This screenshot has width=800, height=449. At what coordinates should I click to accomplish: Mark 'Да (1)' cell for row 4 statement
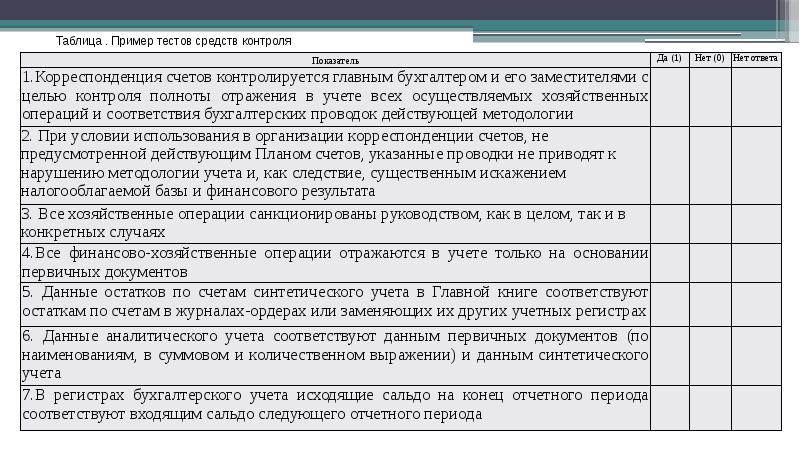coord(669,262)
